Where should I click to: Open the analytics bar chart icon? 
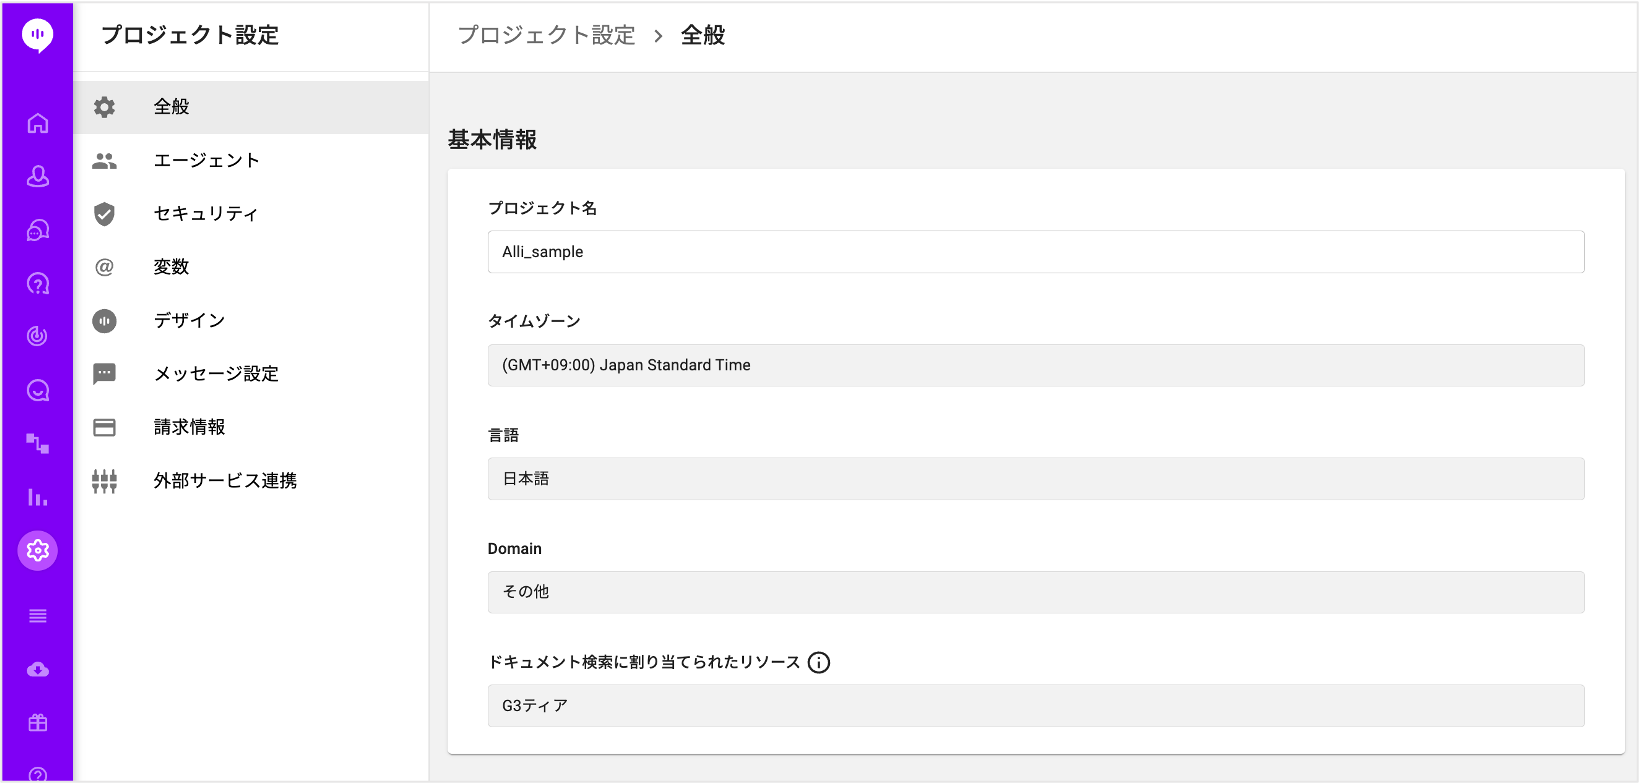coord(37,497)
